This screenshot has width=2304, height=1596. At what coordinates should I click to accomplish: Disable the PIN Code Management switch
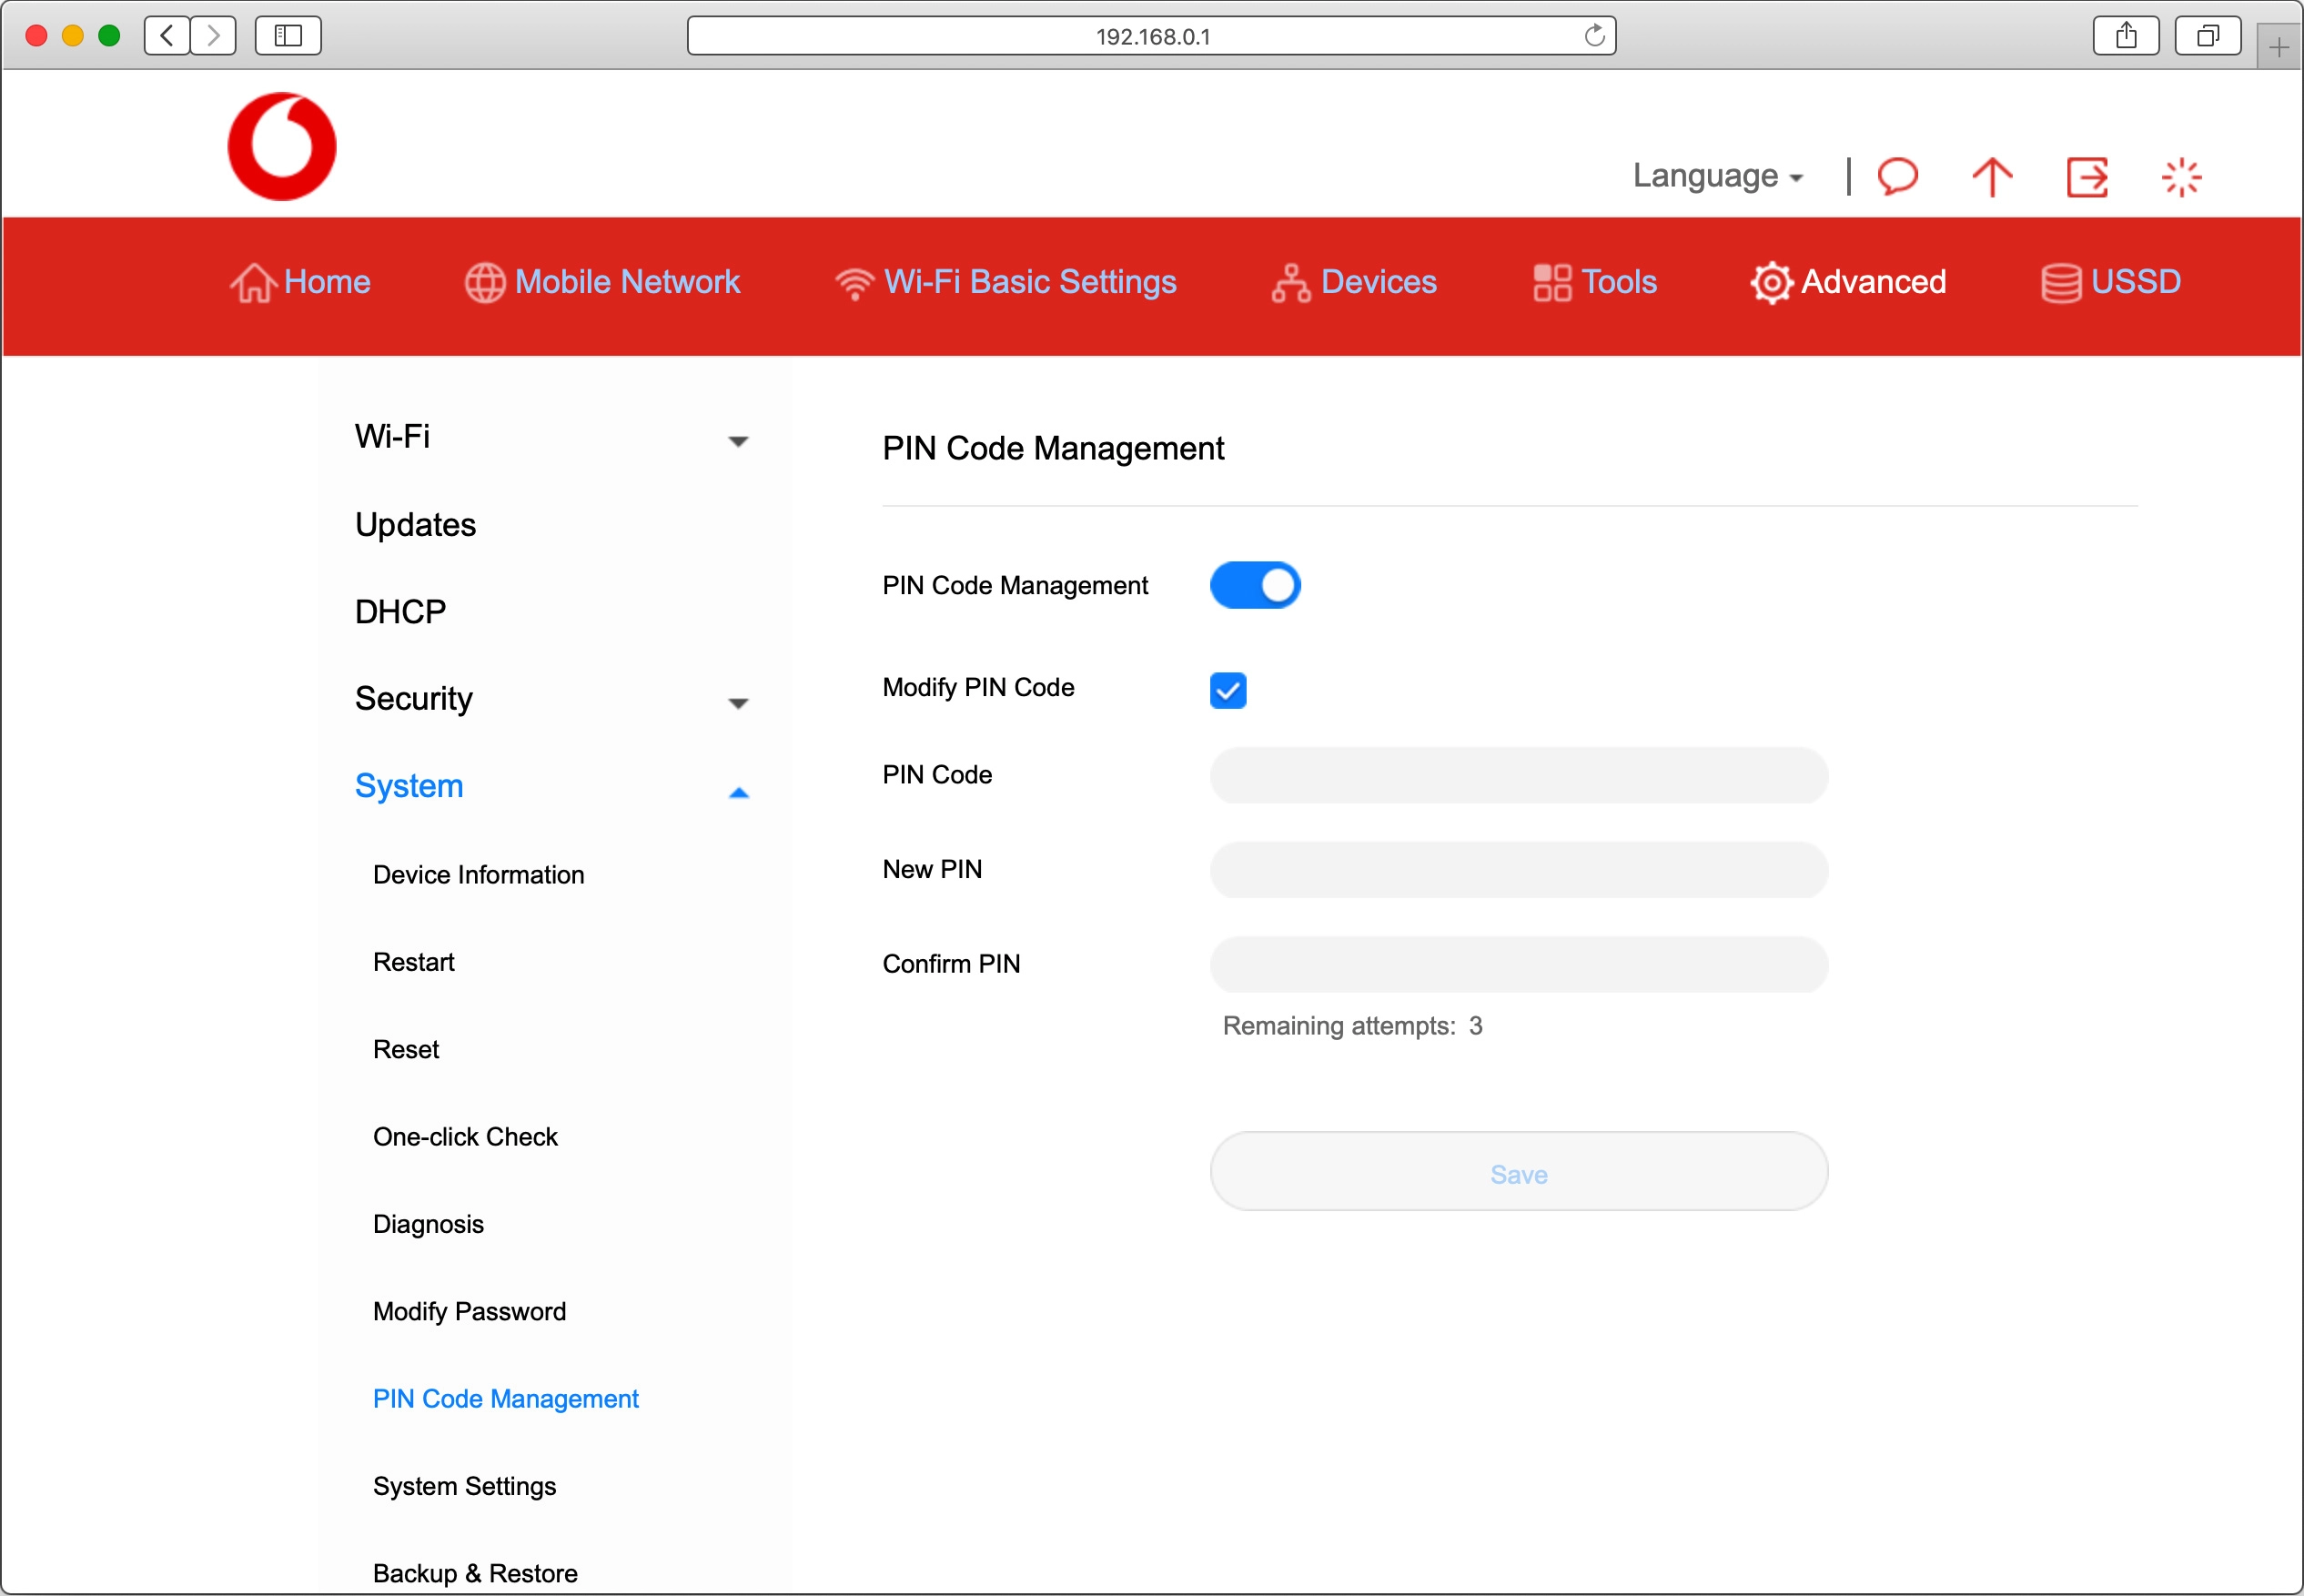1255,585
